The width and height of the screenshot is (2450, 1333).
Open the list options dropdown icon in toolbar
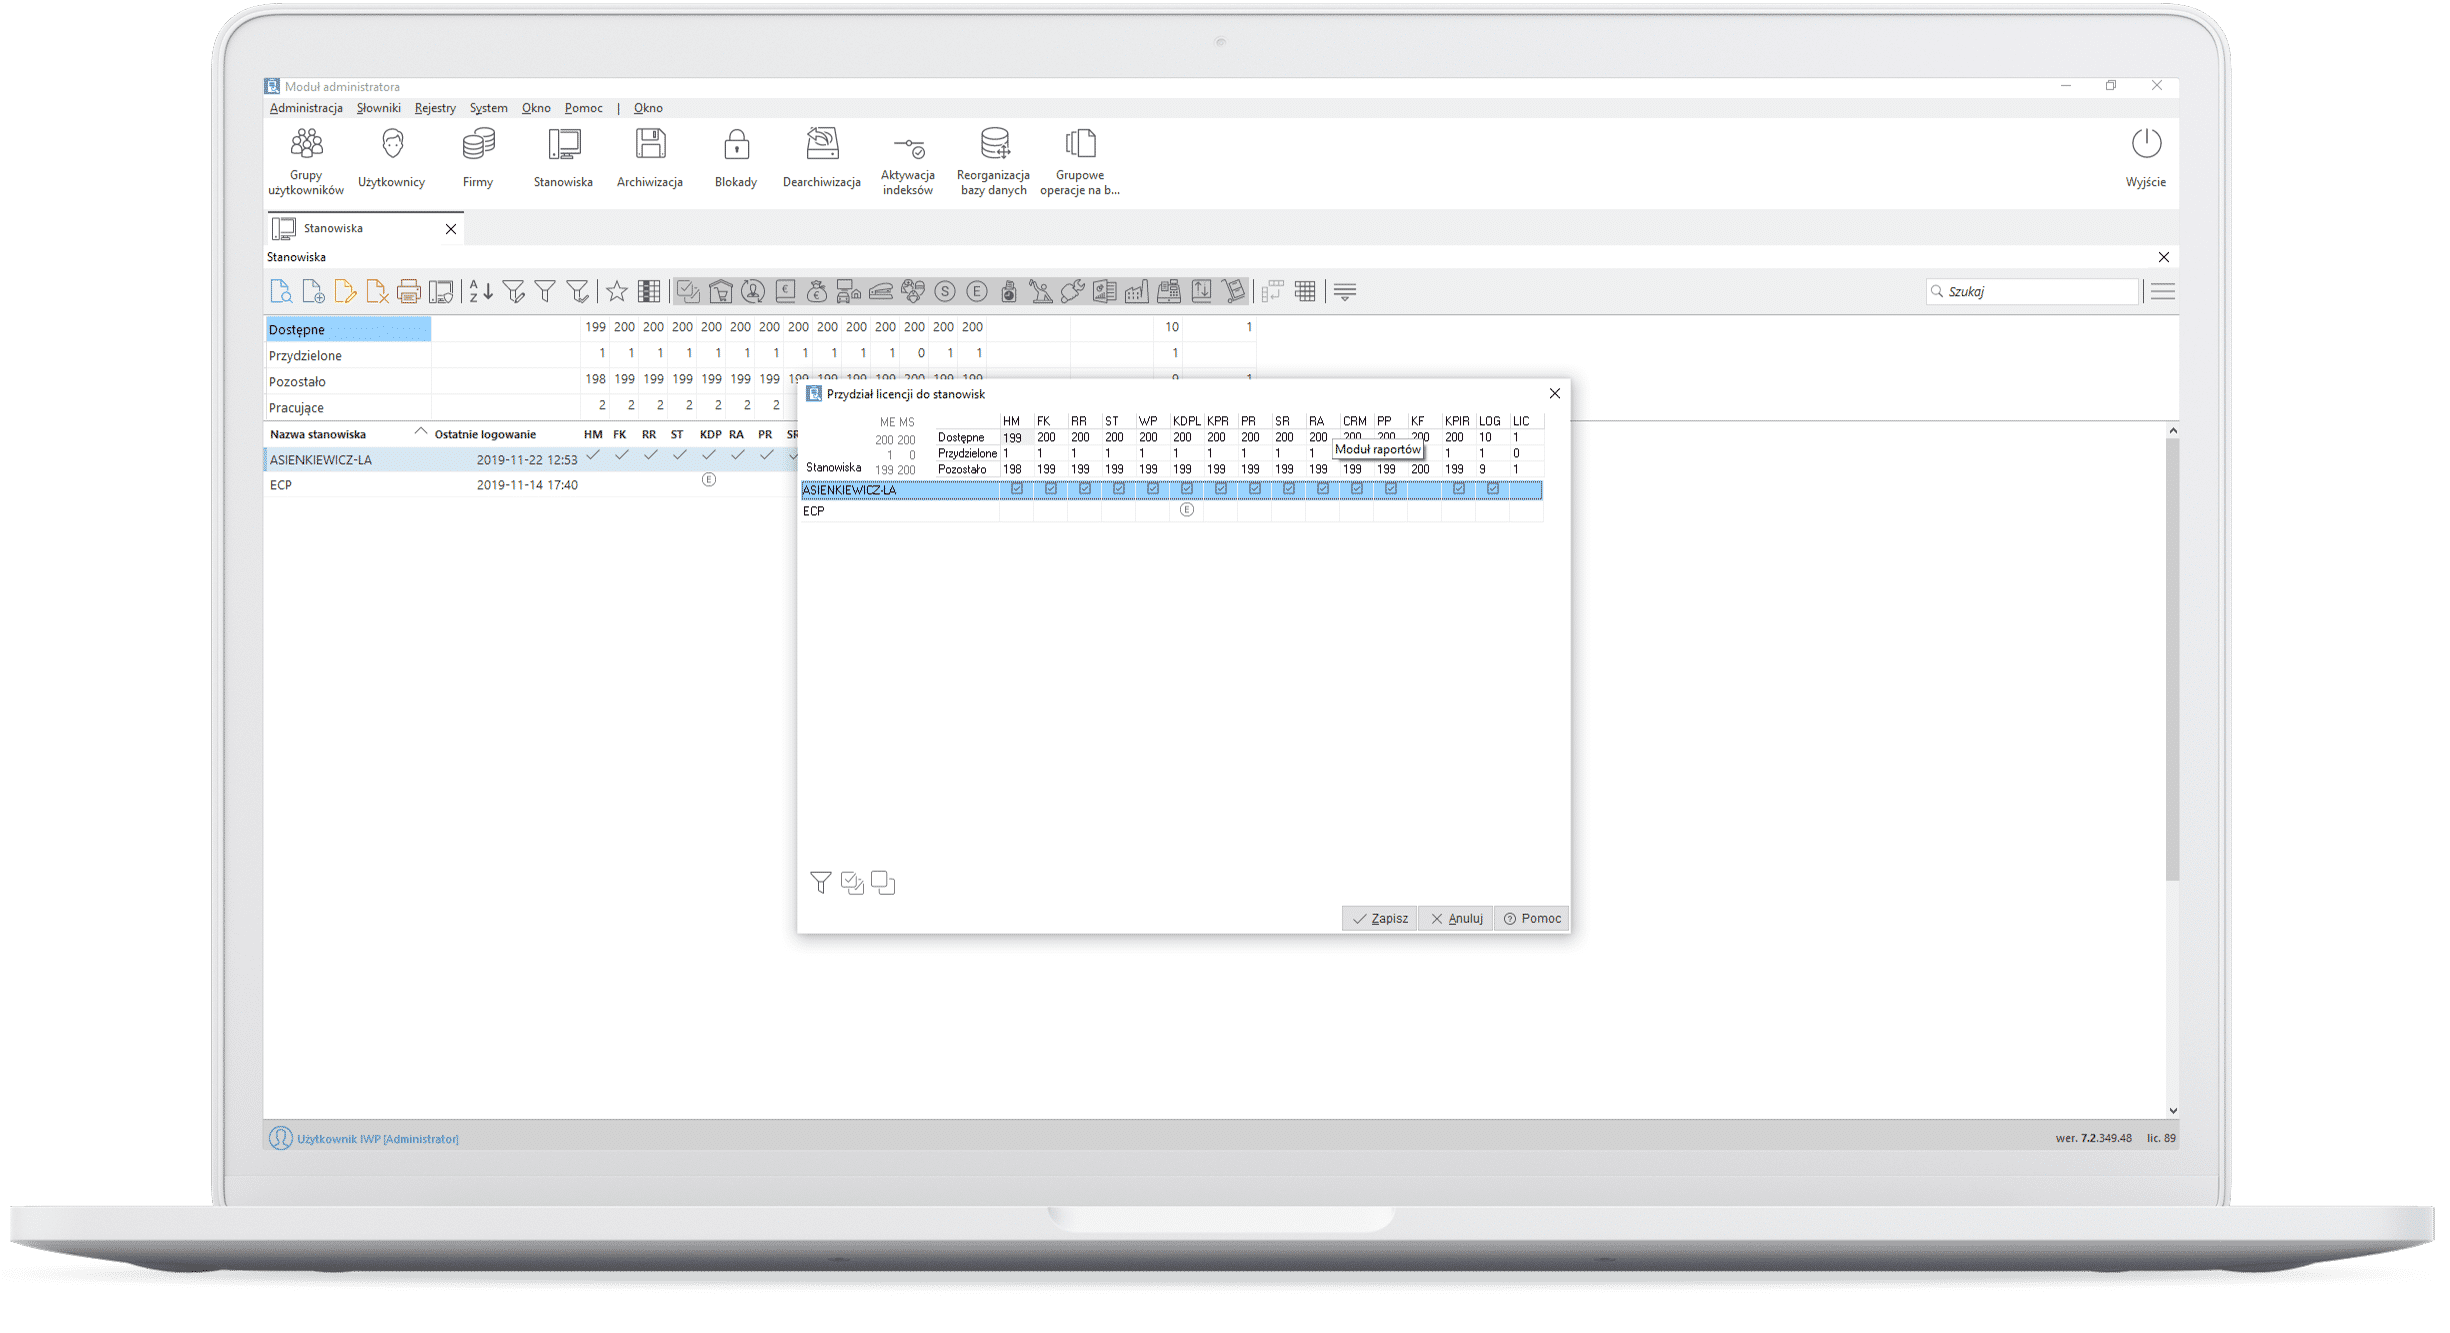(1345, 291)
